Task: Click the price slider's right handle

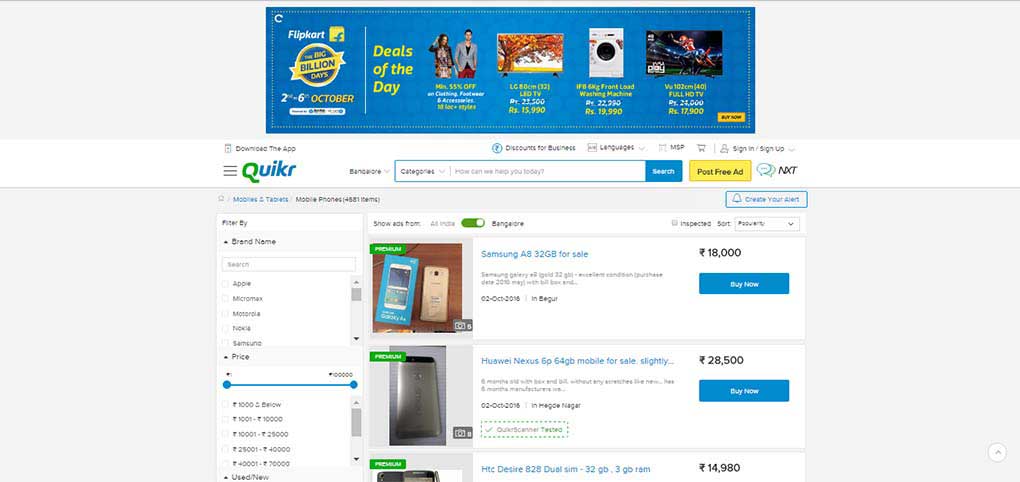Action: (354, 384)
